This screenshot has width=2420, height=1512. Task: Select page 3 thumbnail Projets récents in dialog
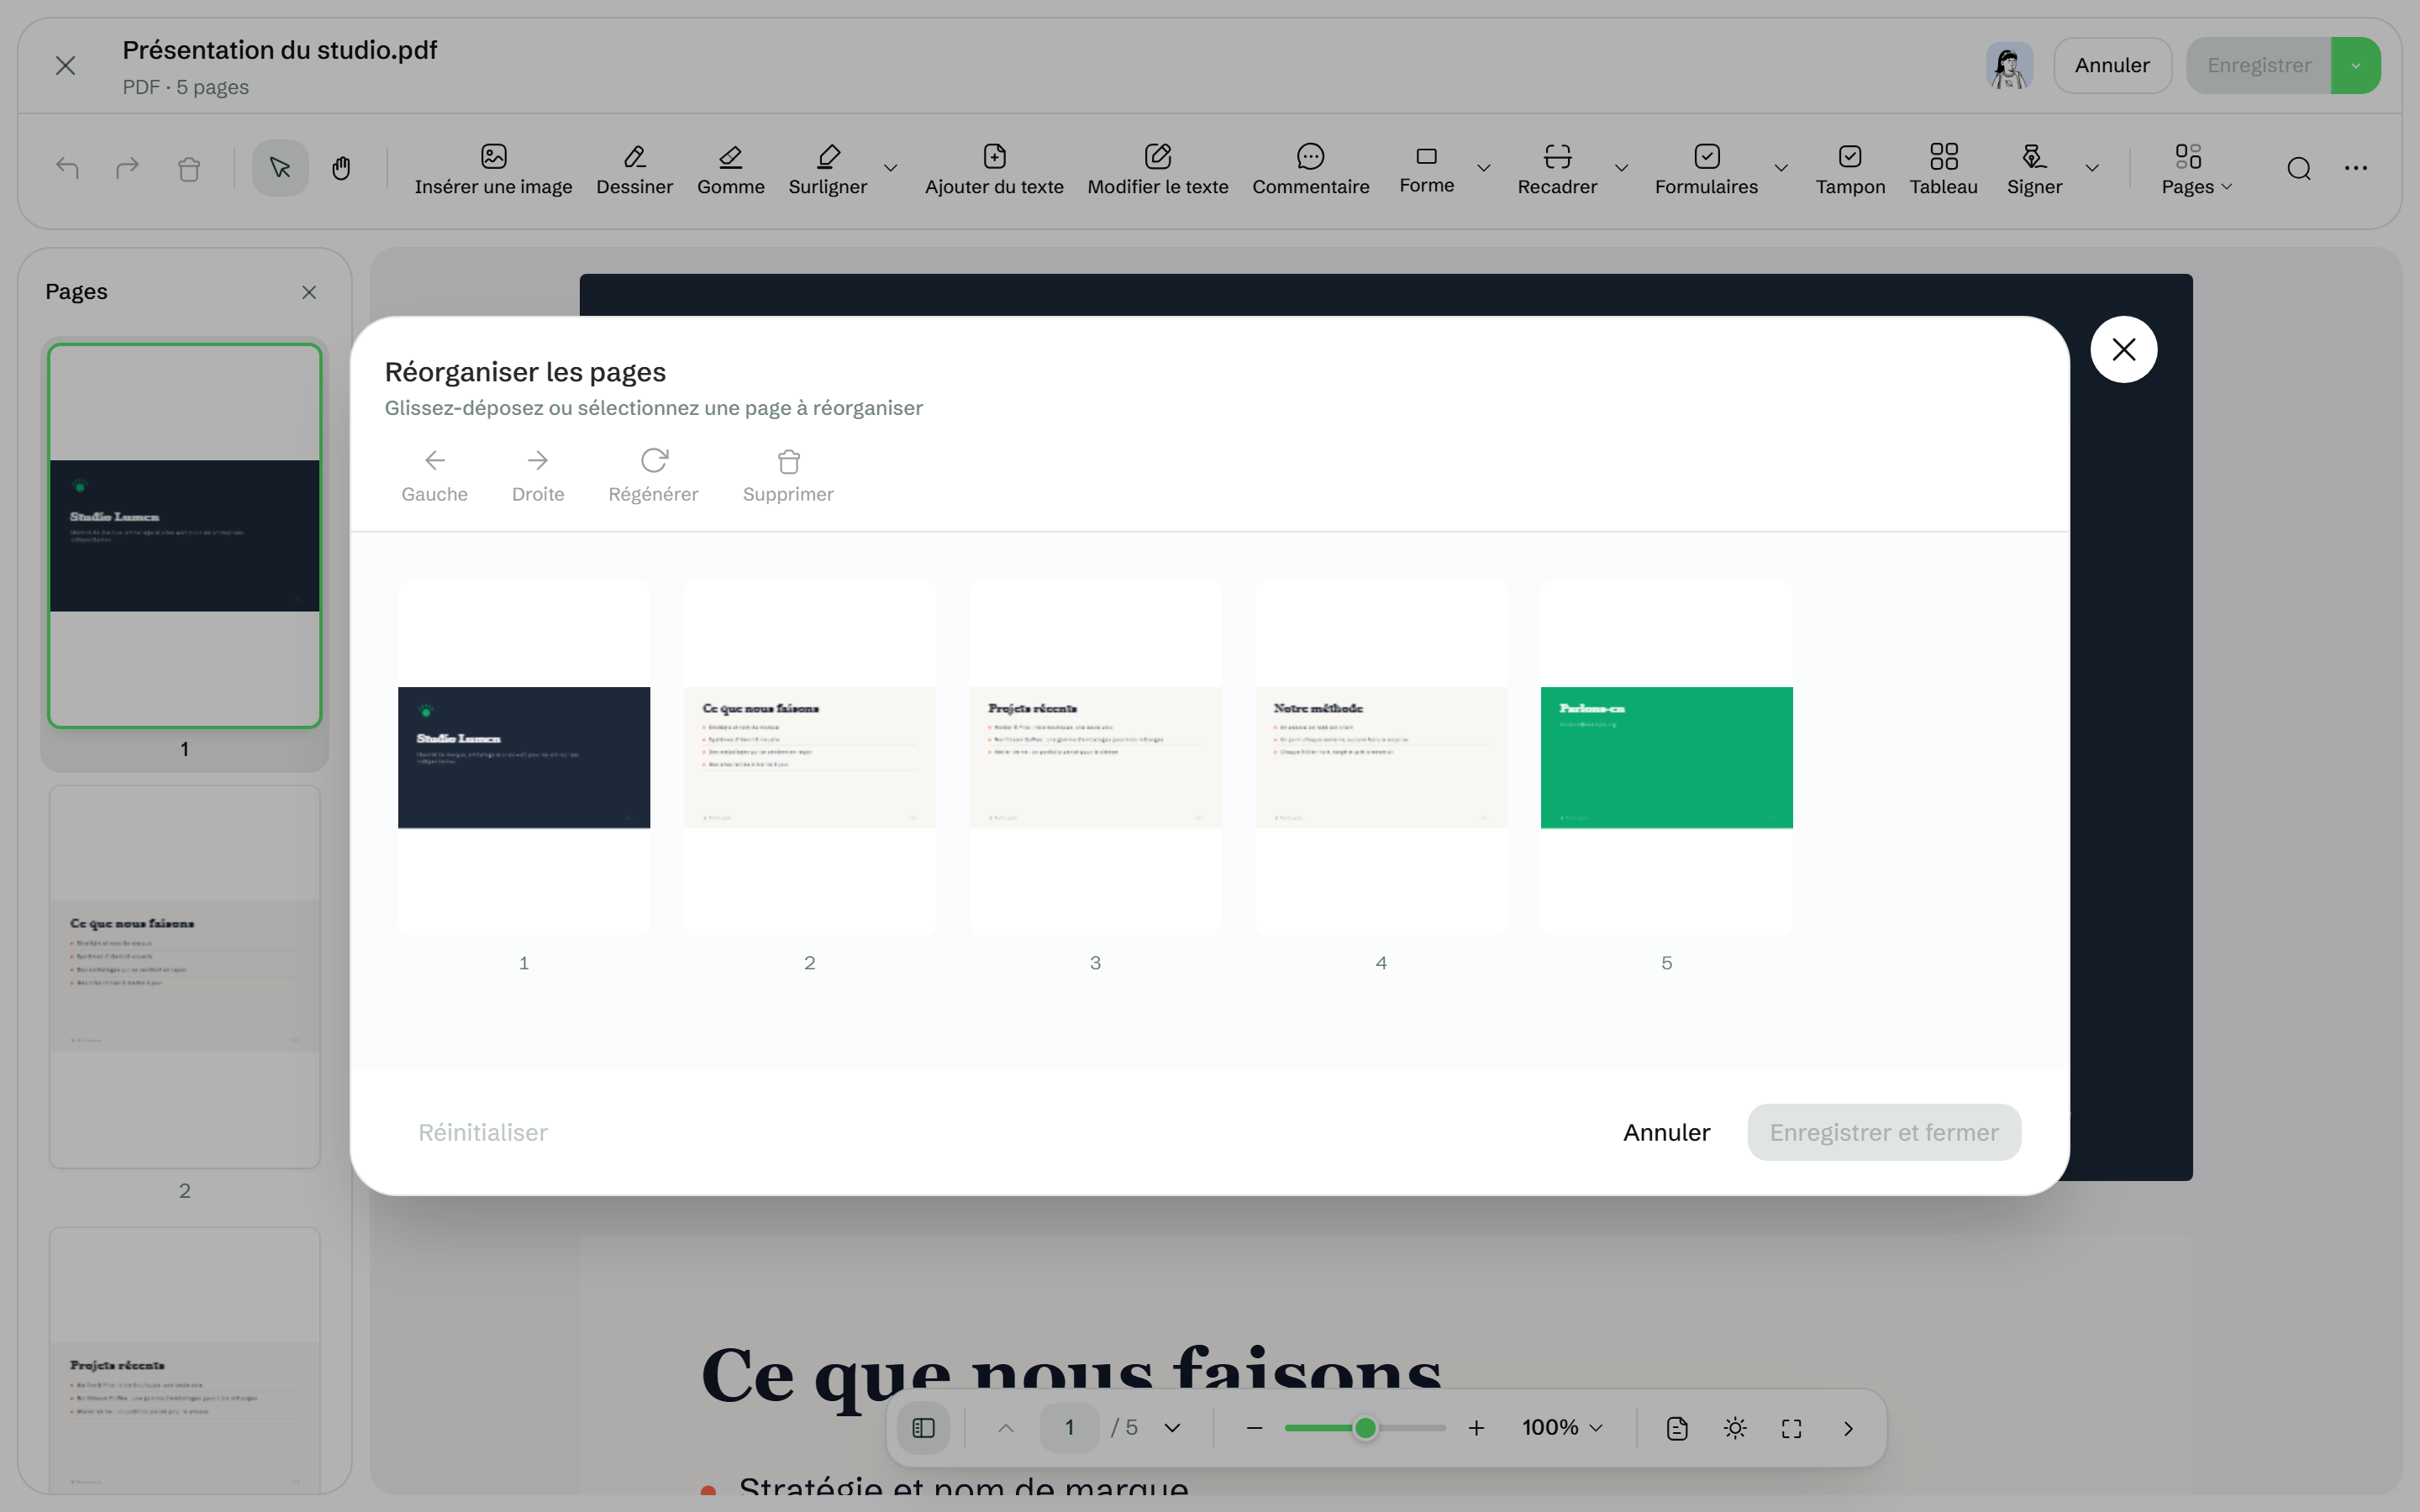[1095, 757]
